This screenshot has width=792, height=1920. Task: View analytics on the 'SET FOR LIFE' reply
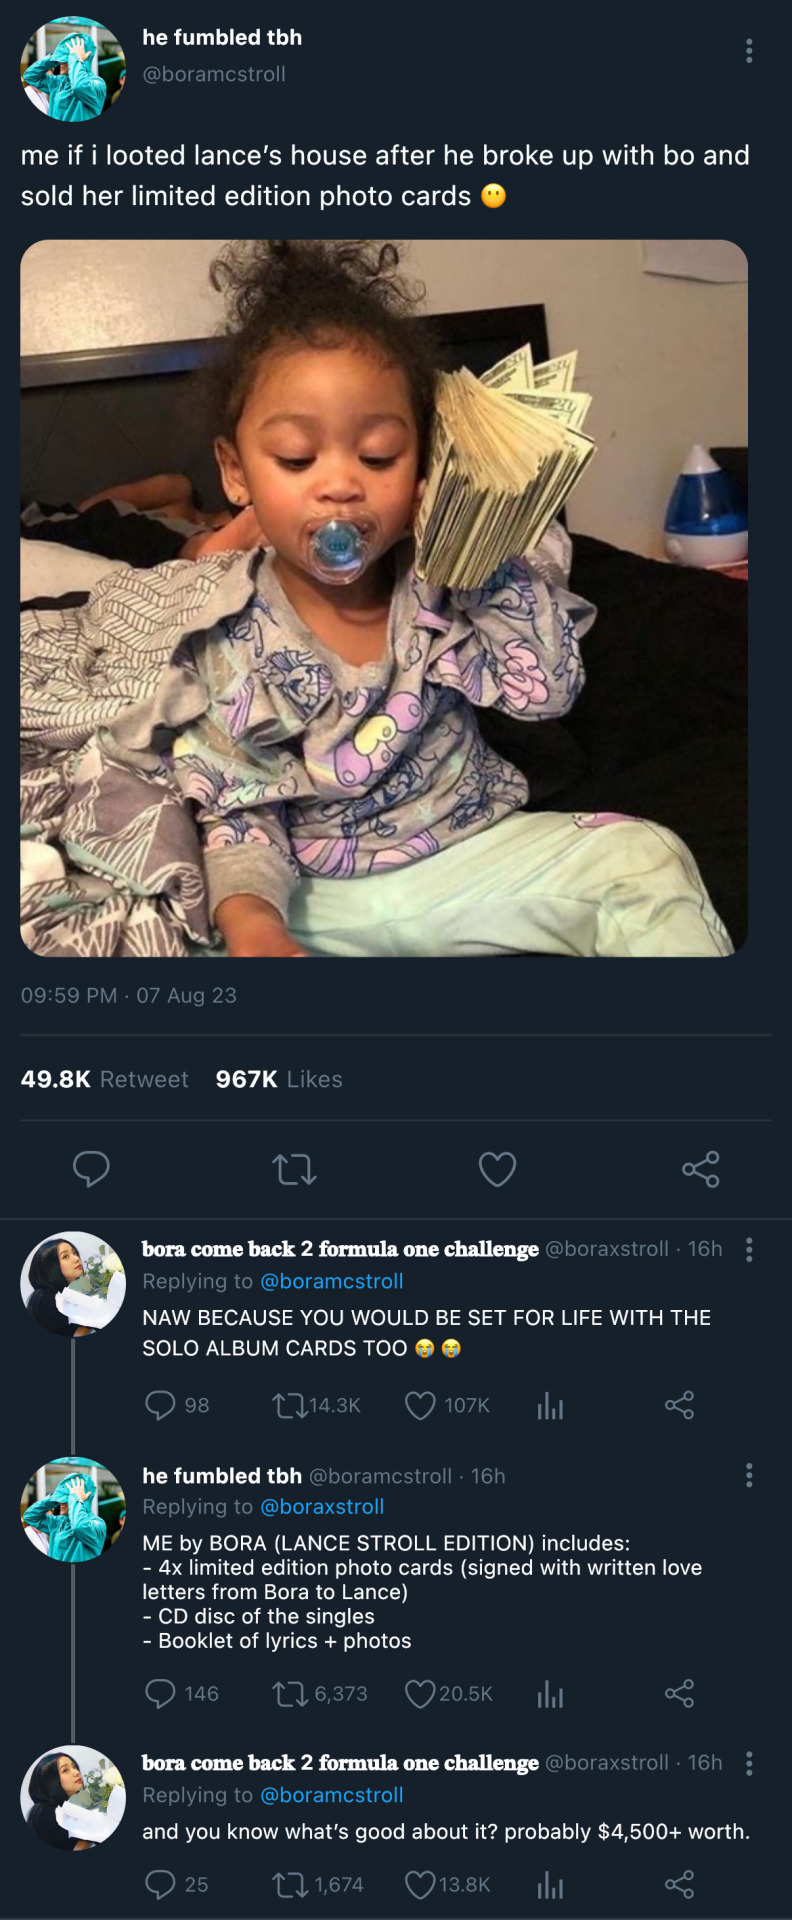click(x=550, y=1406)
